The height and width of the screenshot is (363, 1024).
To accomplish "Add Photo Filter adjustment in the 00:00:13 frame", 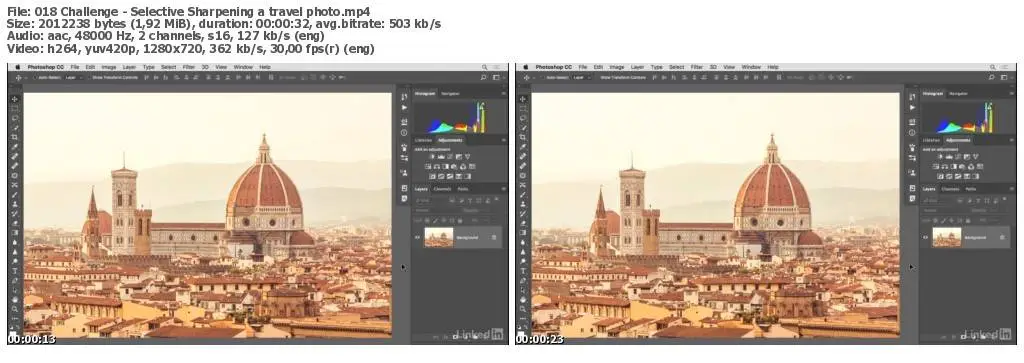I will pyautogui.click(x=454, y=166).
